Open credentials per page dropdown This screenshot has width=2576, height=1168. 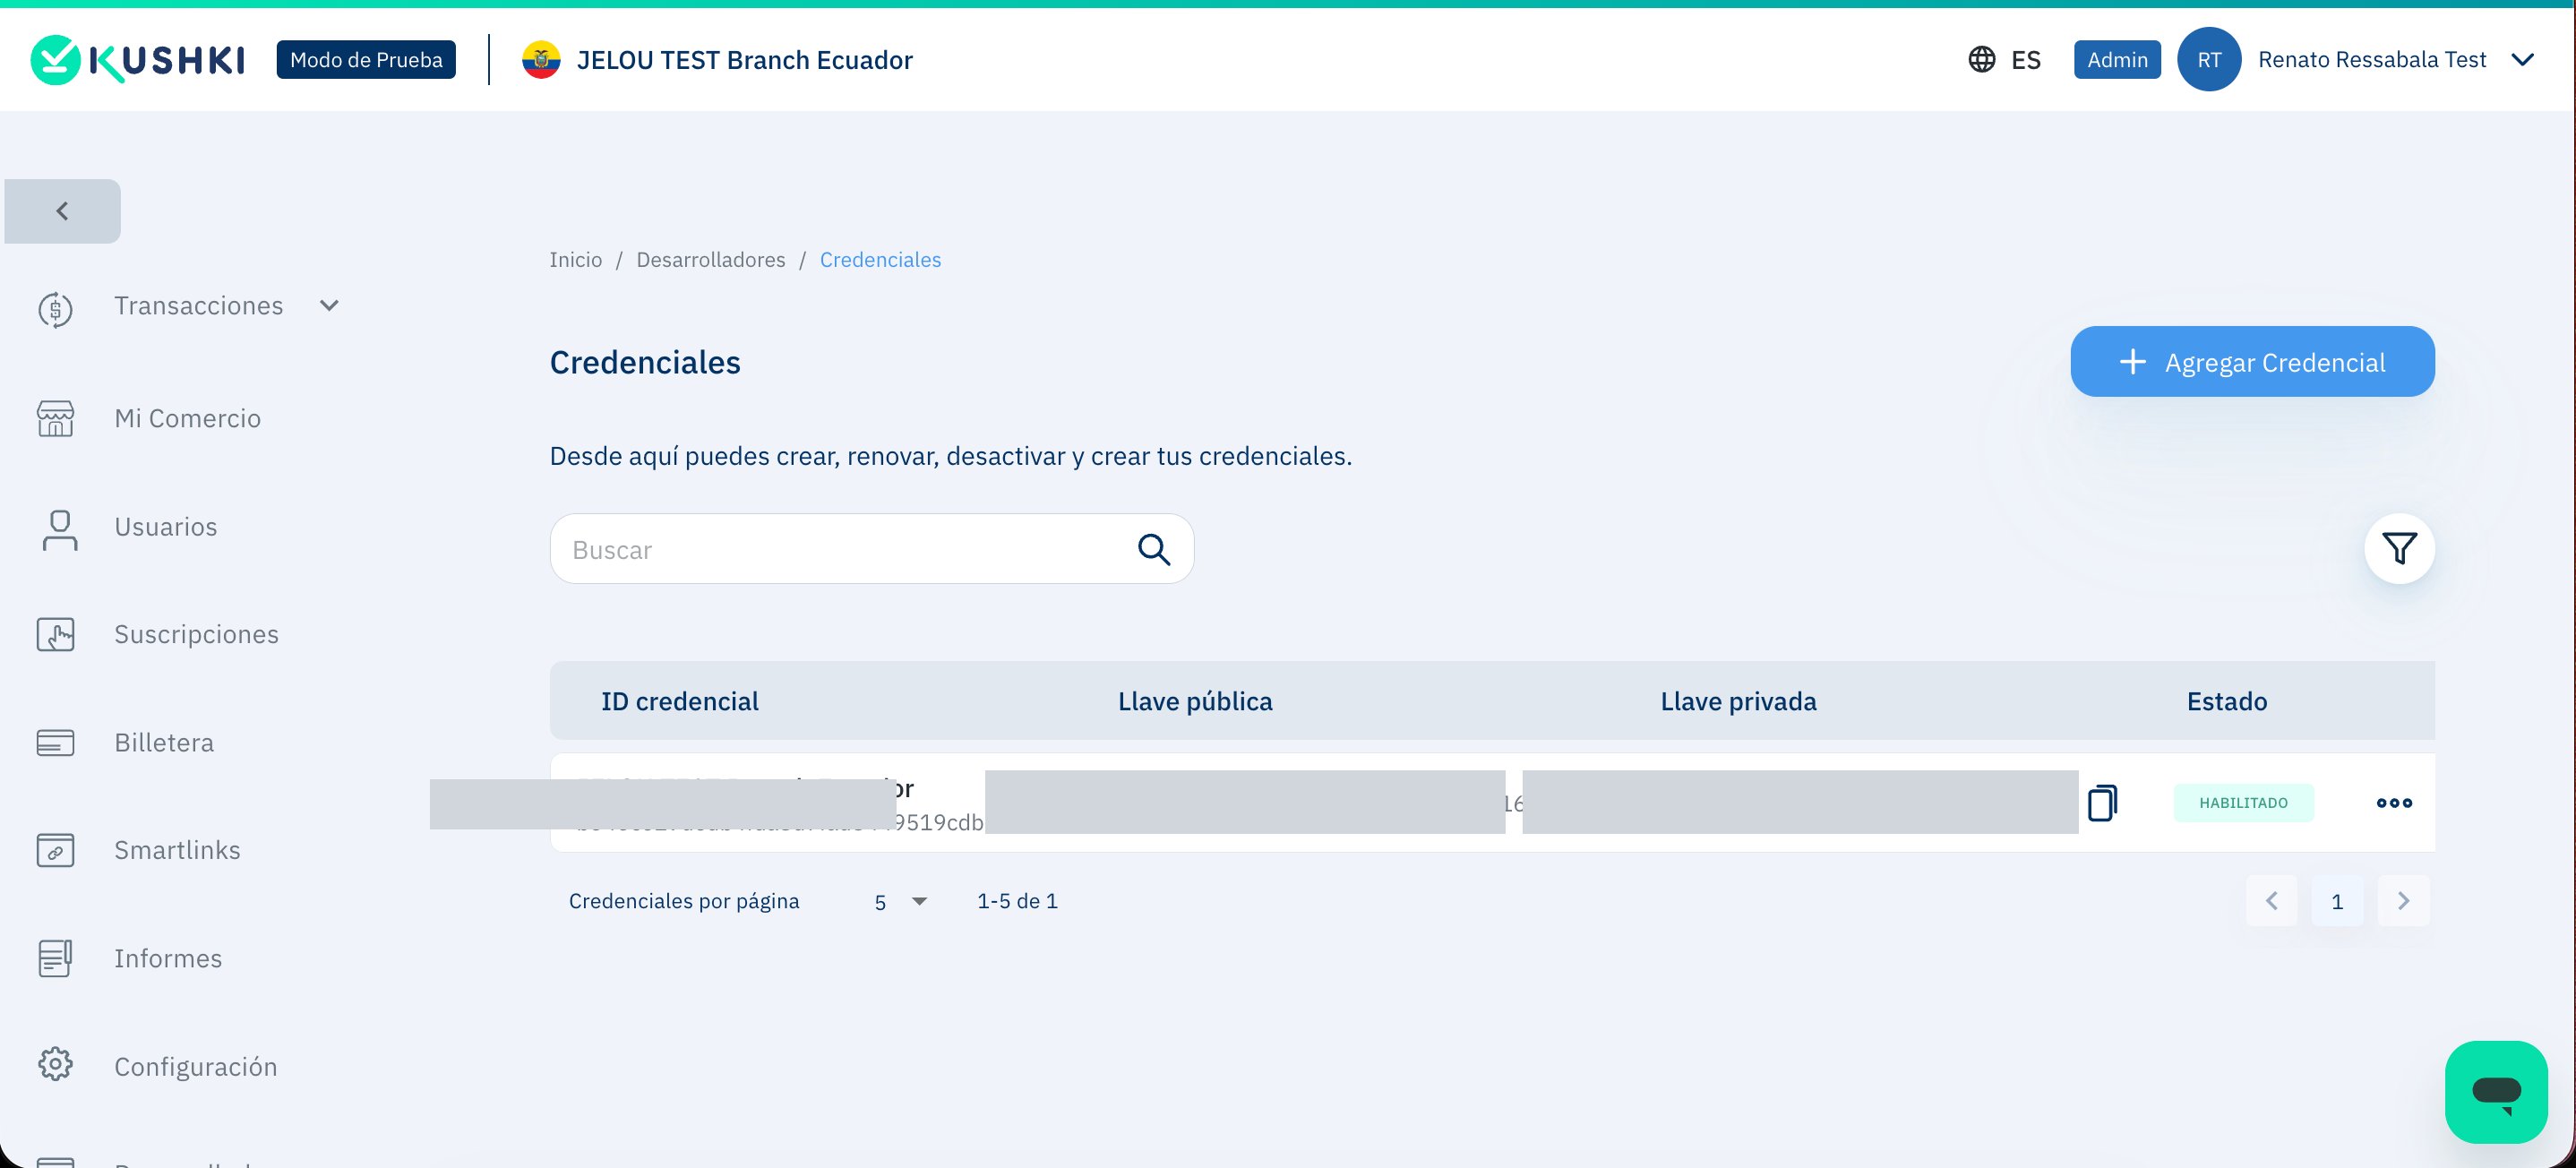pos(900,902)
